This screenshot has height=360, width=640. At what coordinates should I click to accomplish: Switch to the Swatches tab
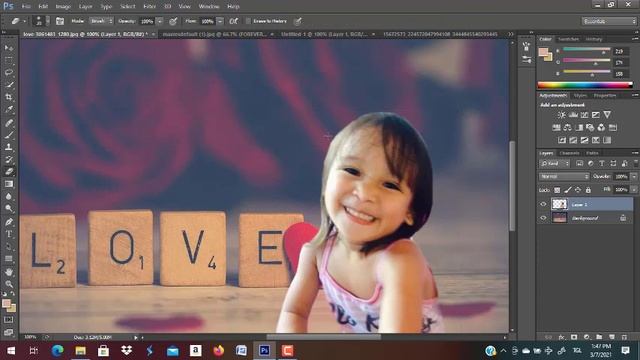[x=568, y=39]
